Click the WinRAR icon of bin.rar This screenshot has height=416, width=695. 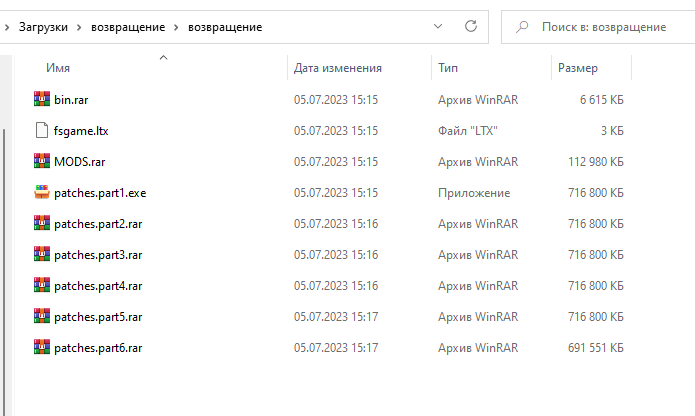pyautogui.click(x=42, y=99)
